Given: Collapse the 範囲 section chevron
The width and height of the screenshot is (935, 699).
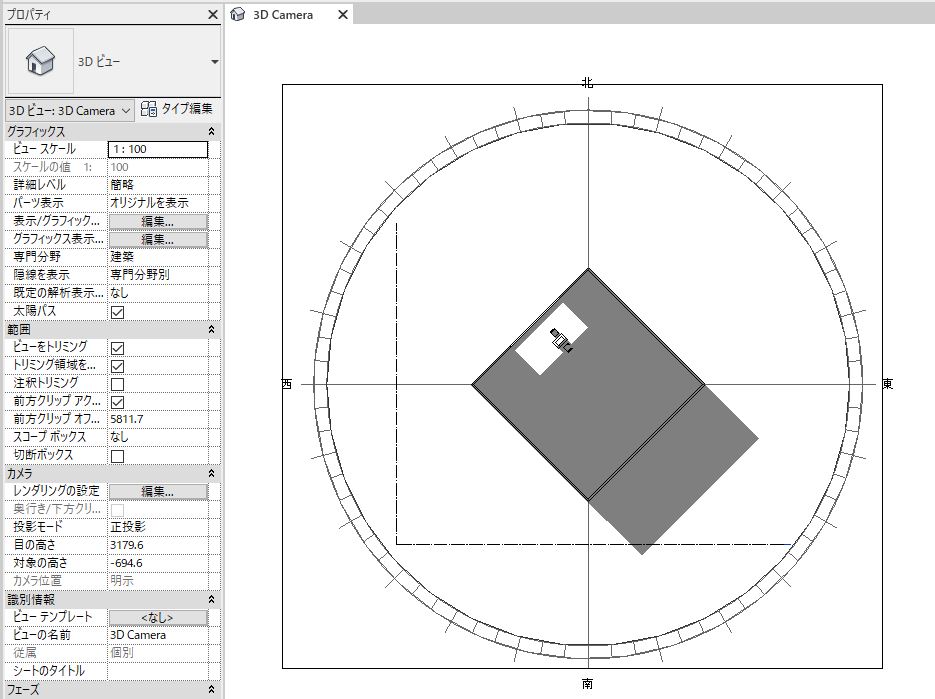Looking at the screenshot, I should pos(211,329).
